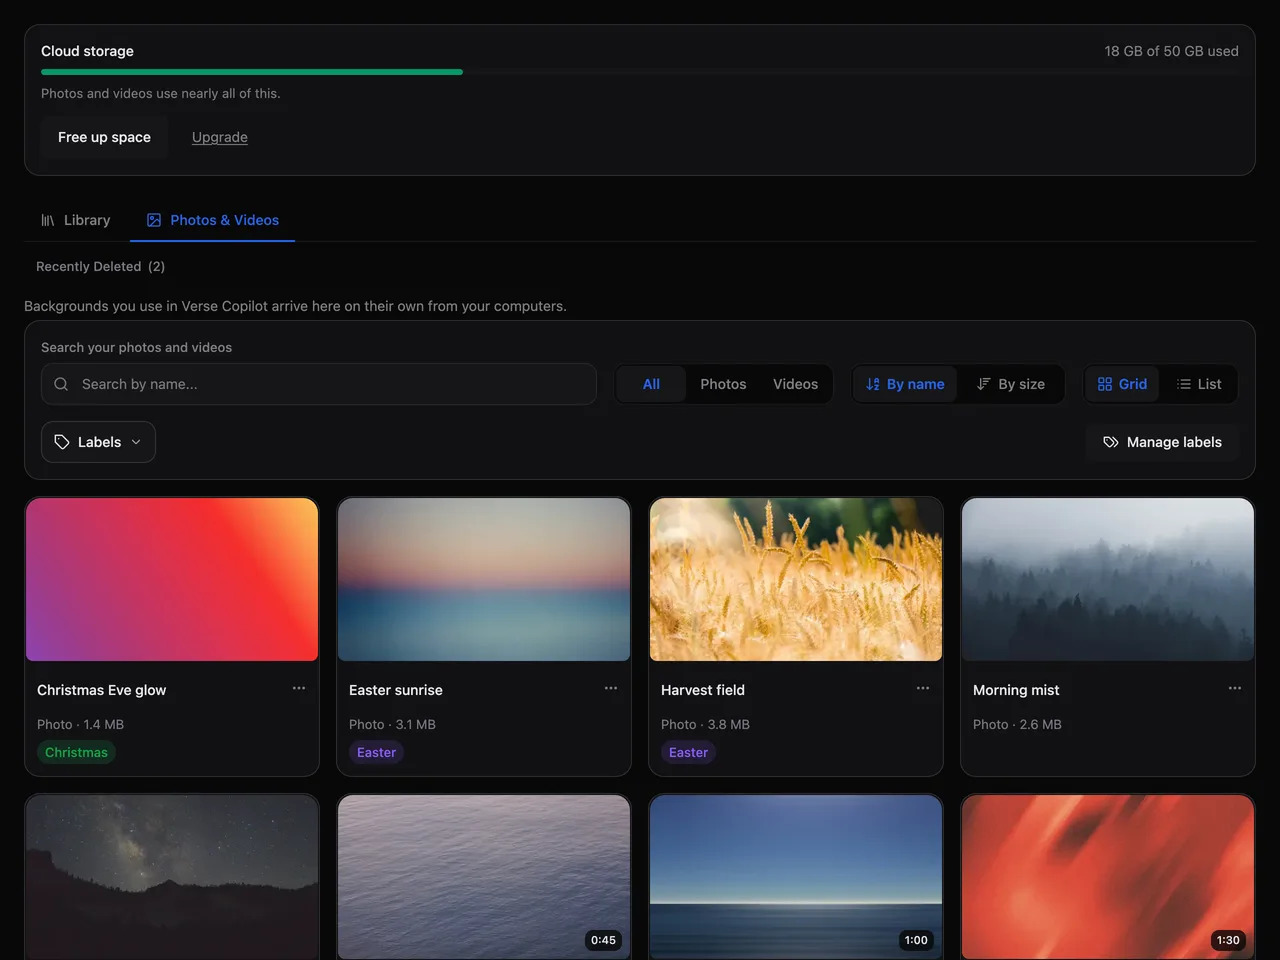Viewport: 1280px width, 960px height.
Task: Click the tag icon on Labels button
Action: pyautogui.click(x=62, y=442)
